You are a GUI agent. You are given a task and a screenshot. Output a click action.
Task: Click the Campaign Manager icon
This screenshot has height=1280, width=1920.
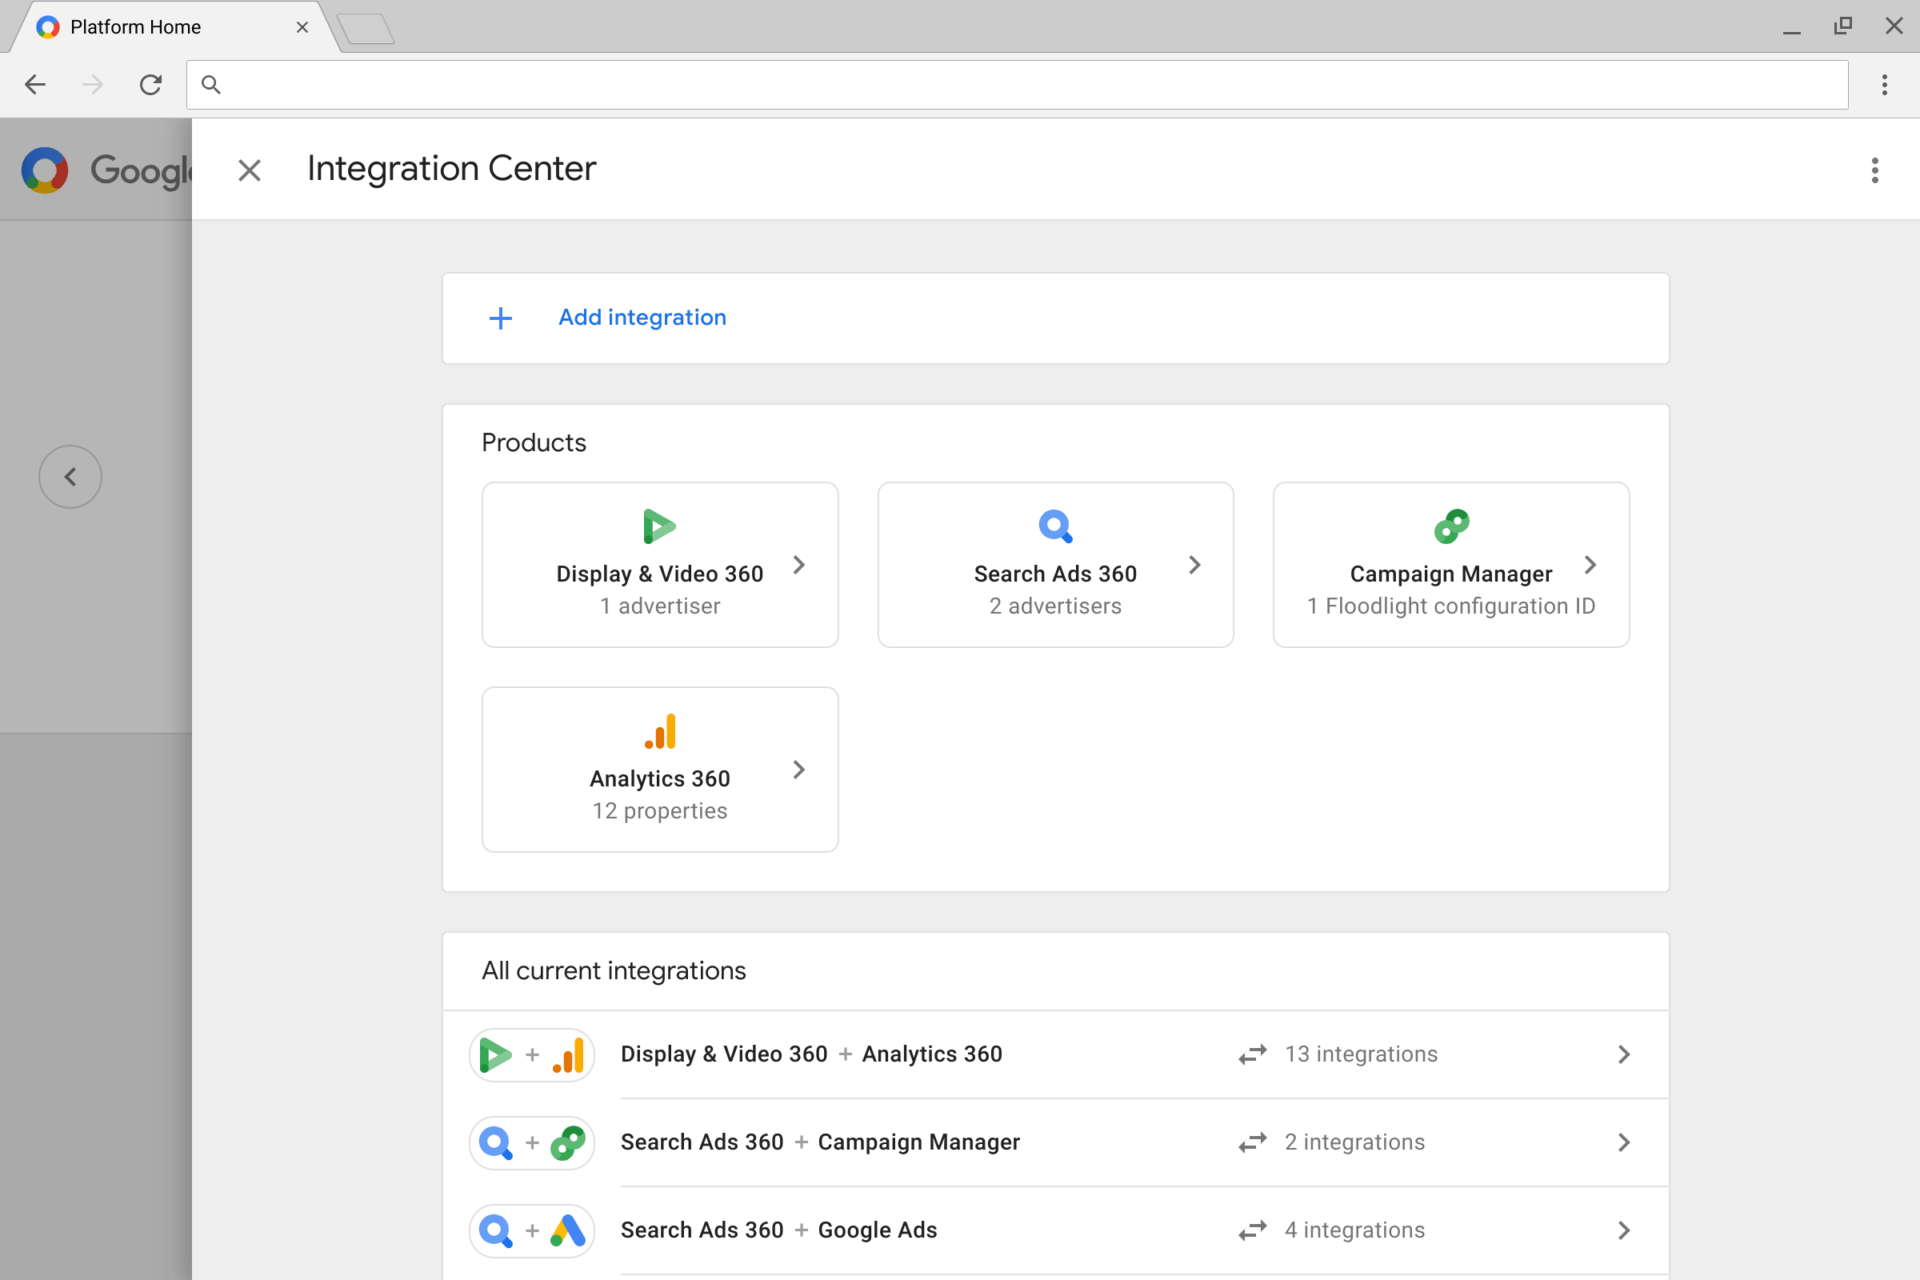point(1453,526)
